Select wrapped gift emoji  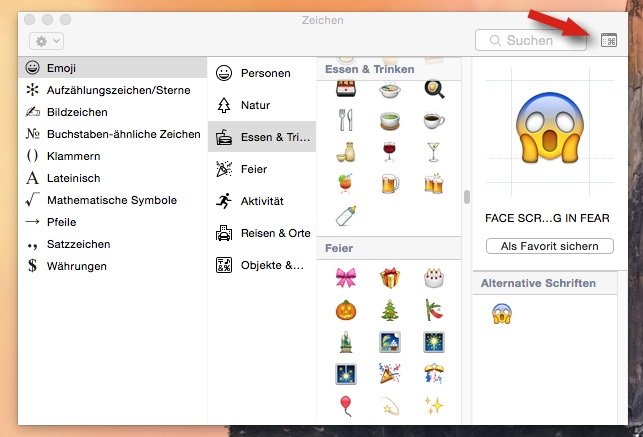tap(390, 278)
